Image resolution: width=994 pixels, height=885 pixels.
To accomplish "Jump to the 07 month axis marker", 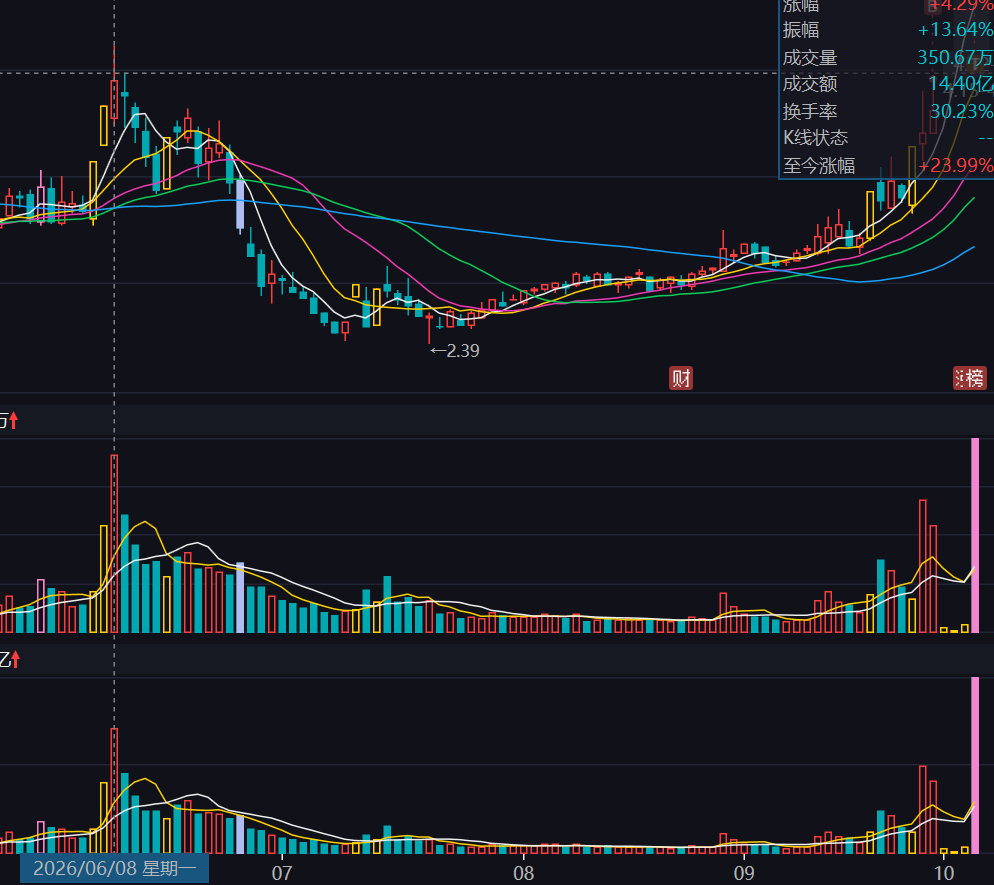I will tap(281, 873).
